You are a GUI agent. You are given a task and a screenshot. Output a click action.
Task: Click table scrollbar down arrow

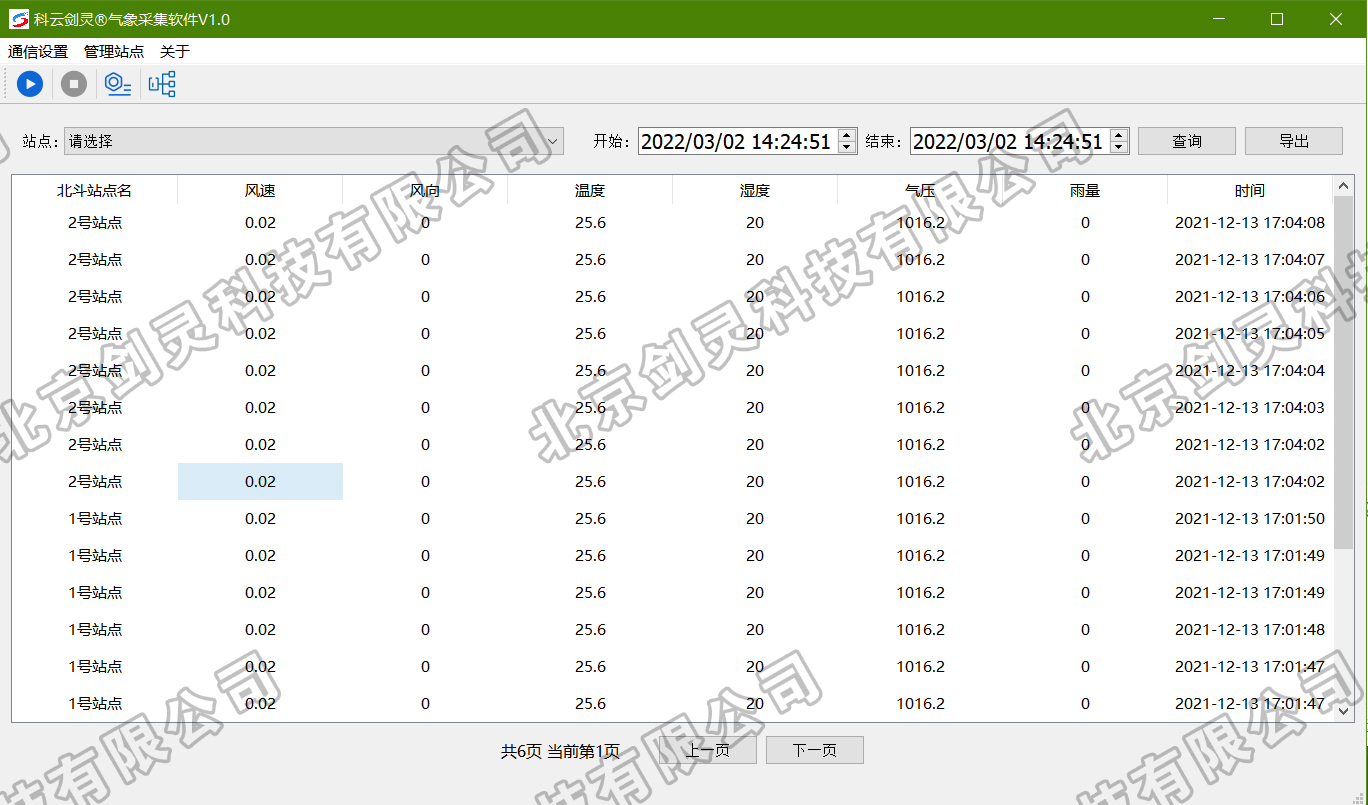[1343, 710]
